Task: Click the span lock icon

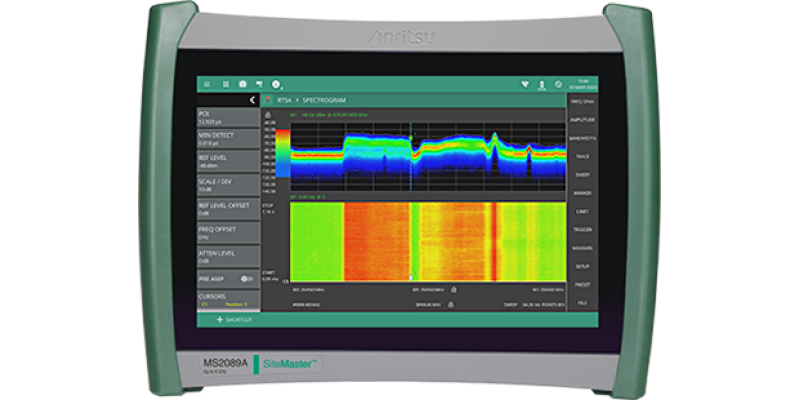Action: tap(451, 305)
